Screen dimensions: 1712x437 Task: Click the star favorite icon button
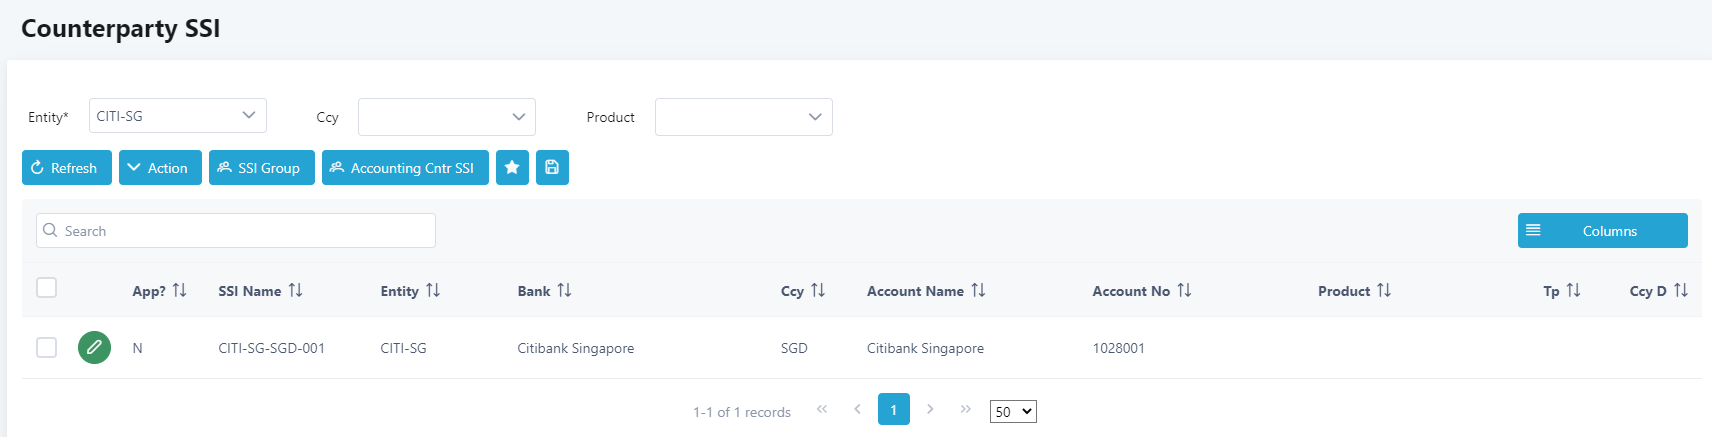tap(512, 168)
